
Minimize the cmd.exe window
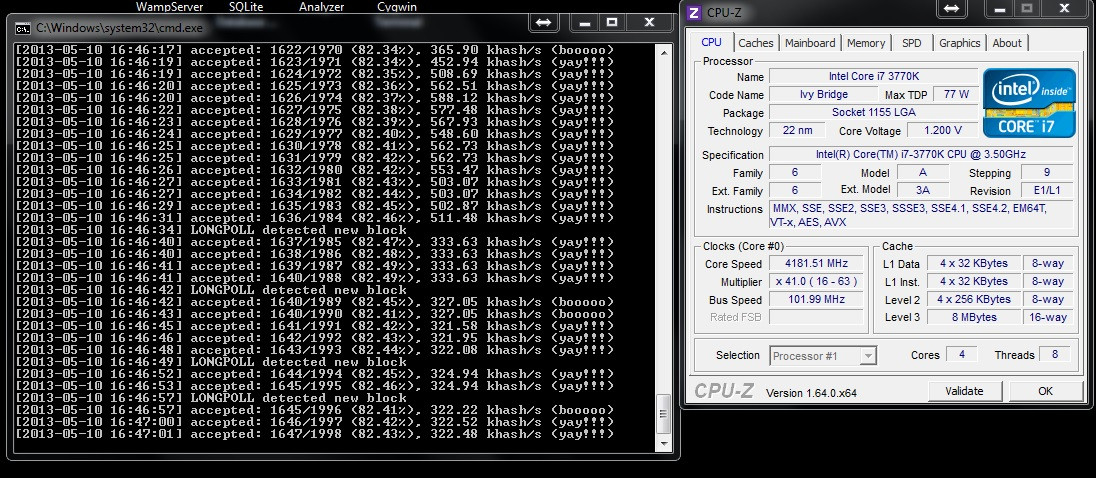585,23
